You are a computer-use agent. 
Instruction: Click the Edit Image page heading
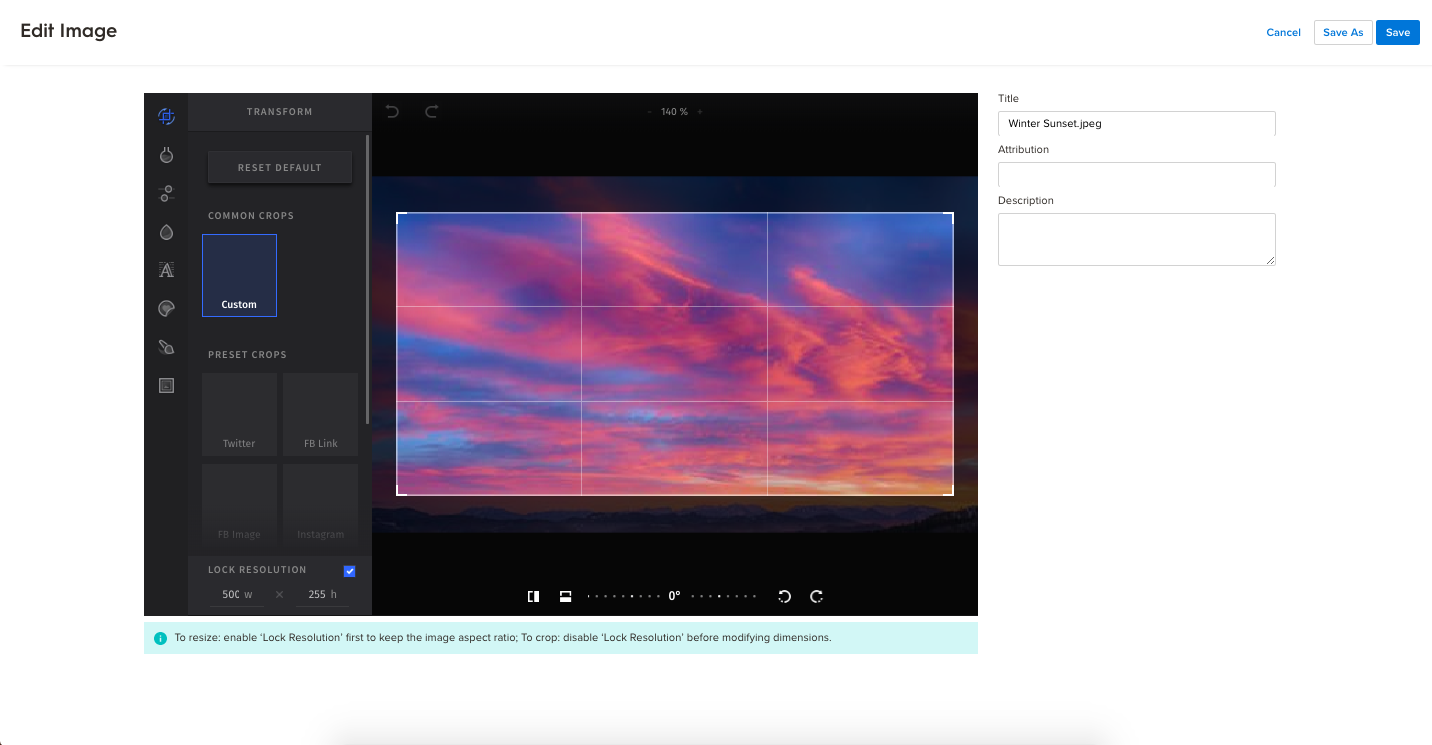(x=69, y=31)
